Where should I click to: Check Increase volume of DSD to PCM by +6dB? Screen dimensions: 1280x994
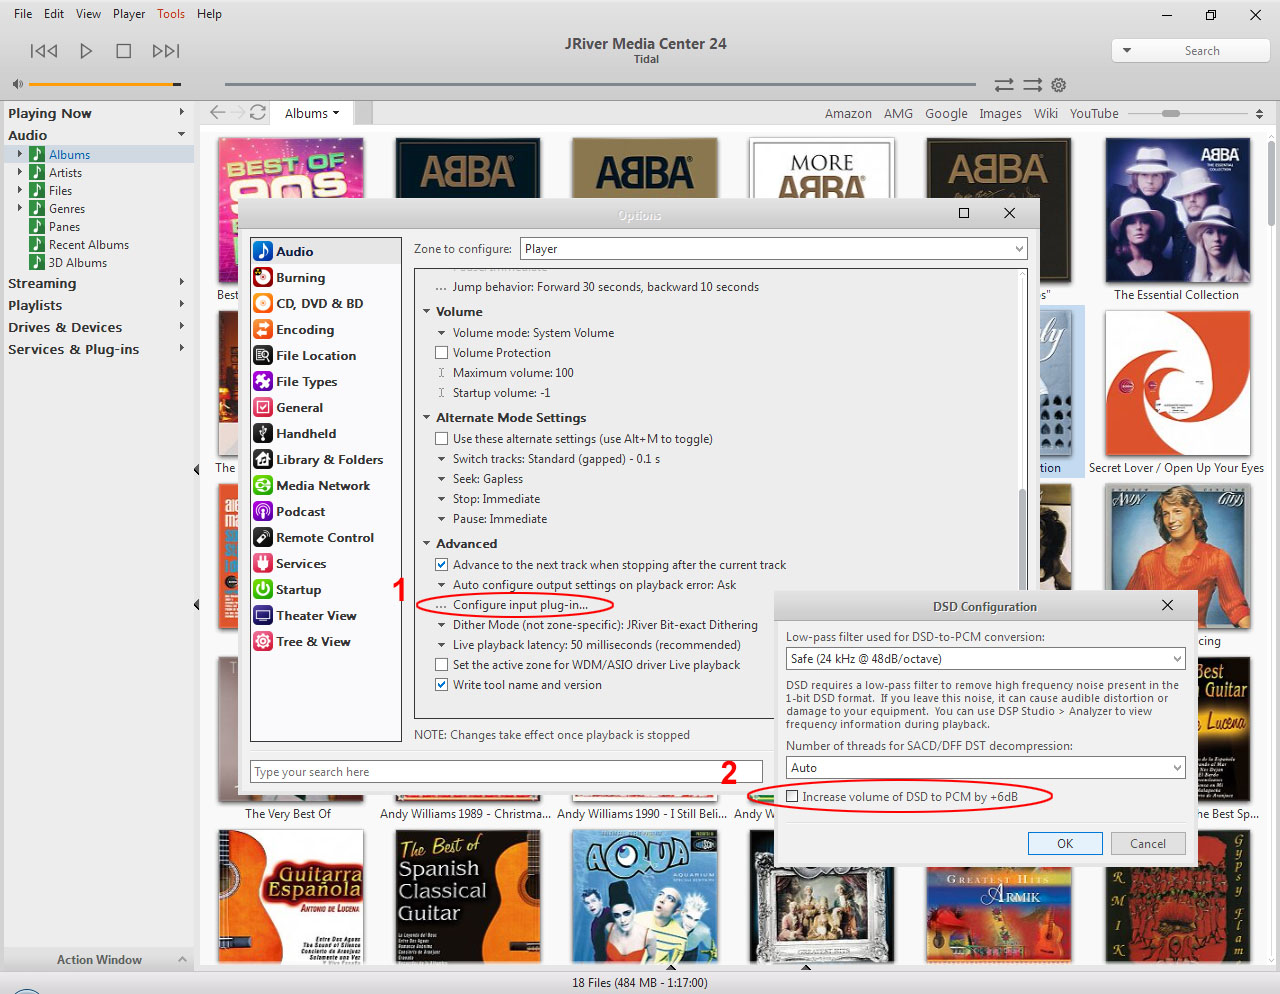coord(792,796)
